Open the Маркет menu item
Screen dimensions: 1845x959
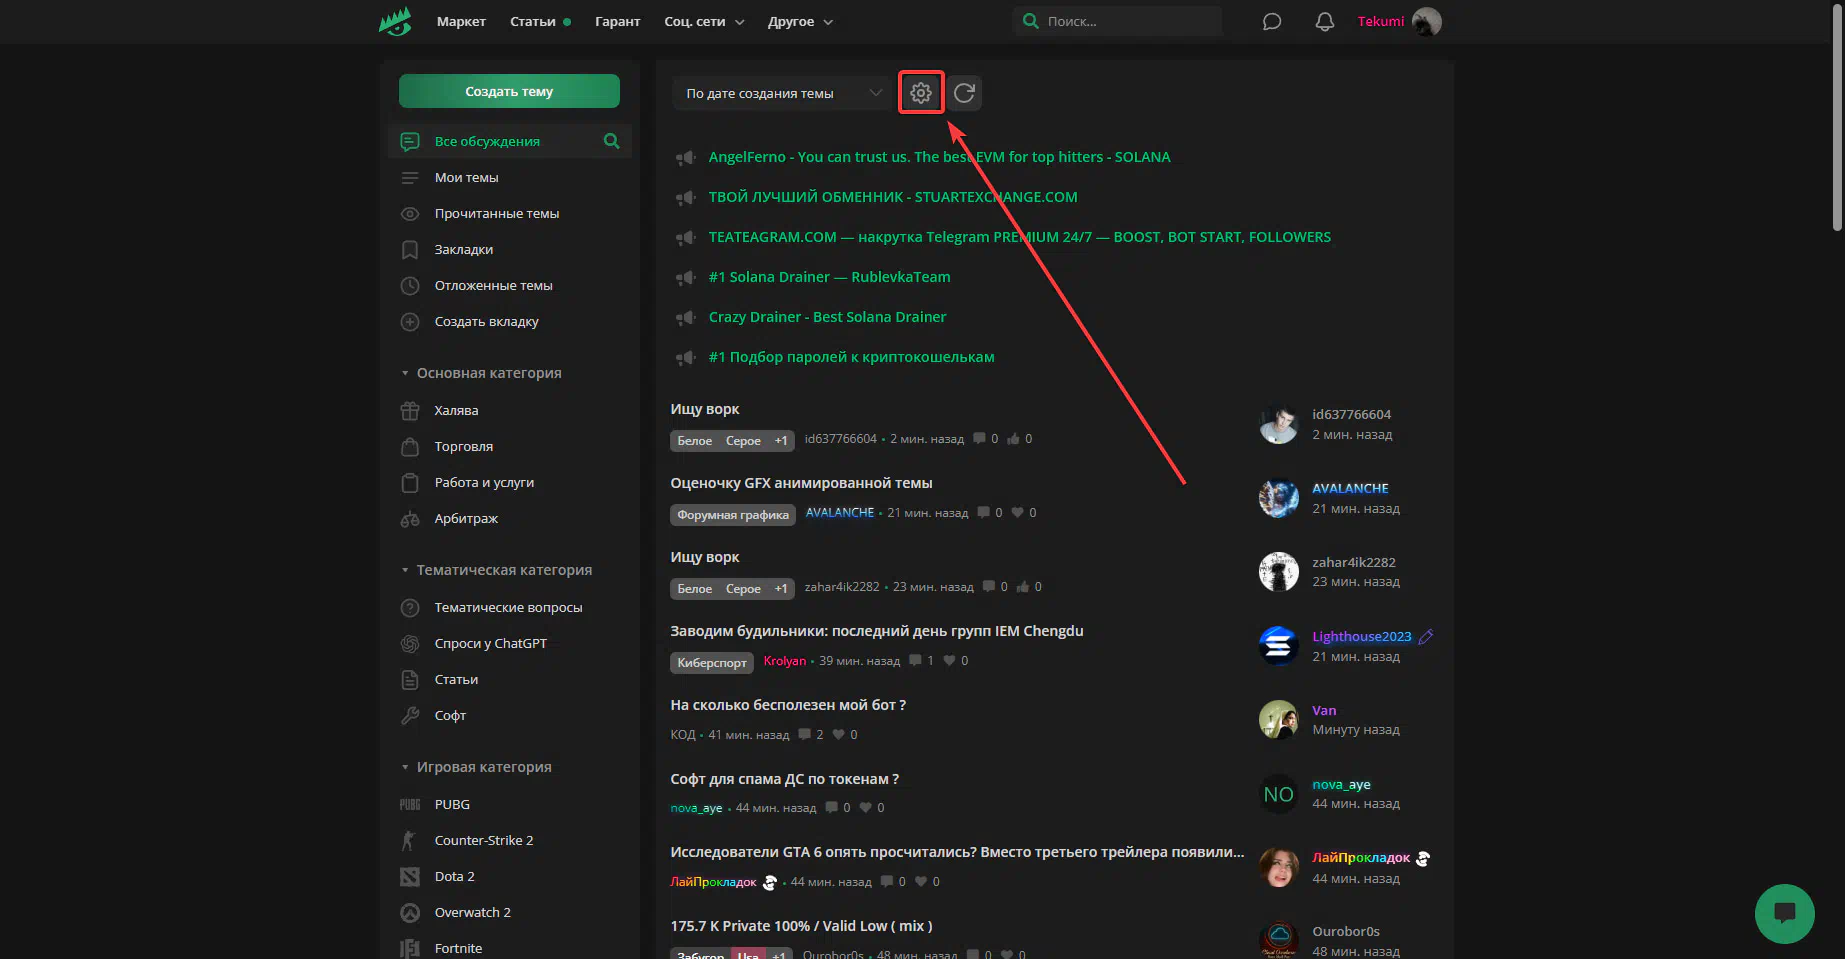click(461, 22)
